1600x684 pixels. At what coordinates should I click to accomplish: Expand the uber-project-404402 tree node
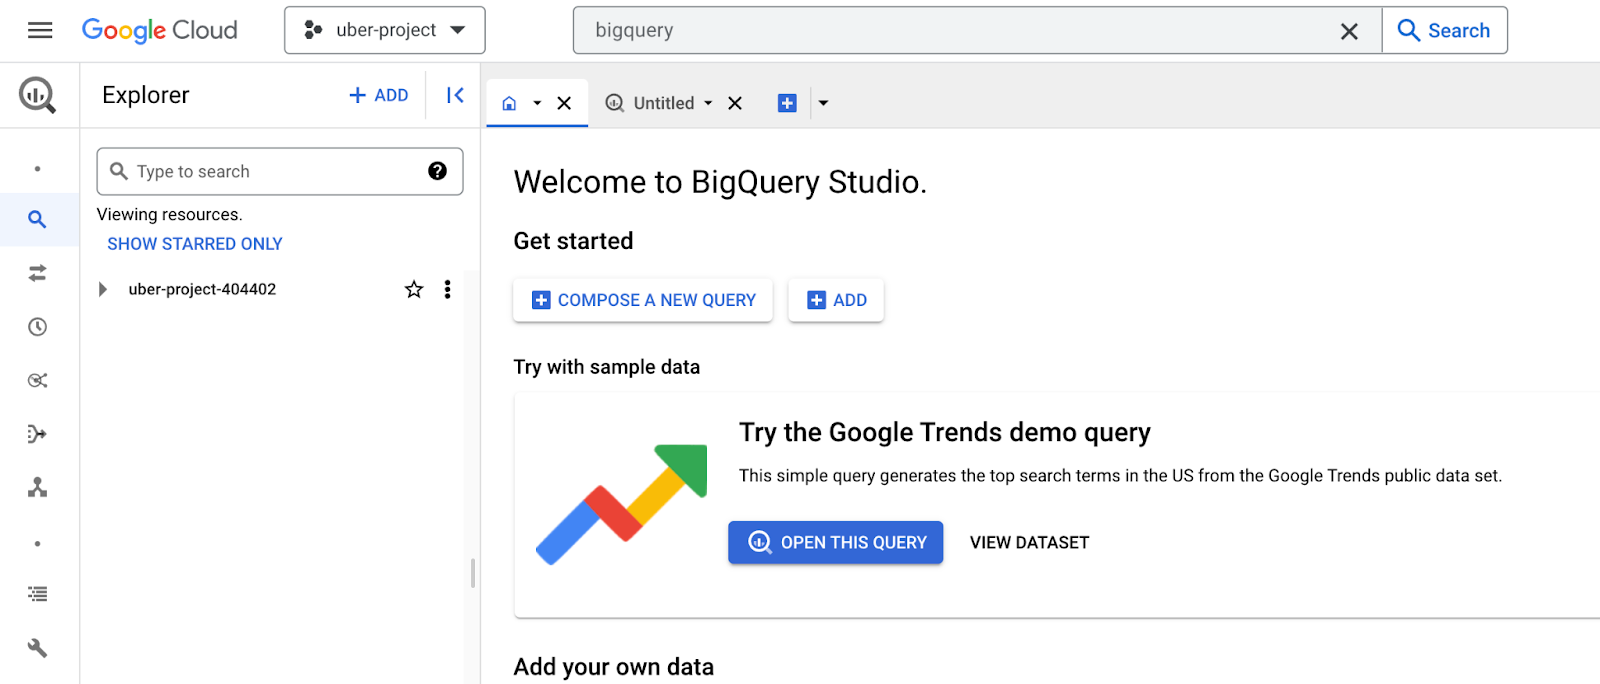pyautogui.click(x=102, y=290)
